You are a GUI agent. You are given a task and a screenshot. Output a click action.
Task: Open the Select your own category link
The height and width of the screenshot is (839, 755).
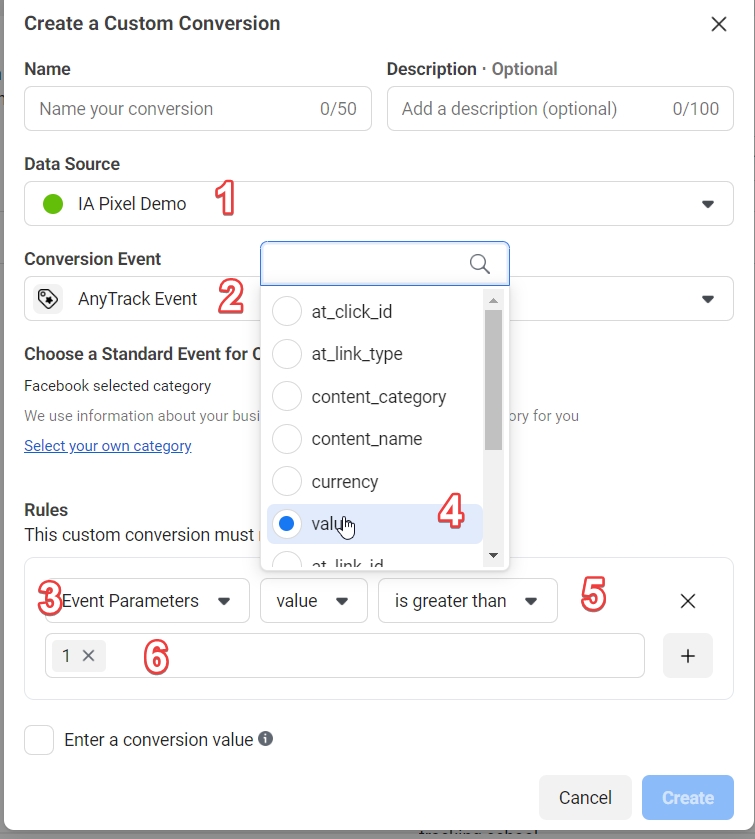[108, 446]
